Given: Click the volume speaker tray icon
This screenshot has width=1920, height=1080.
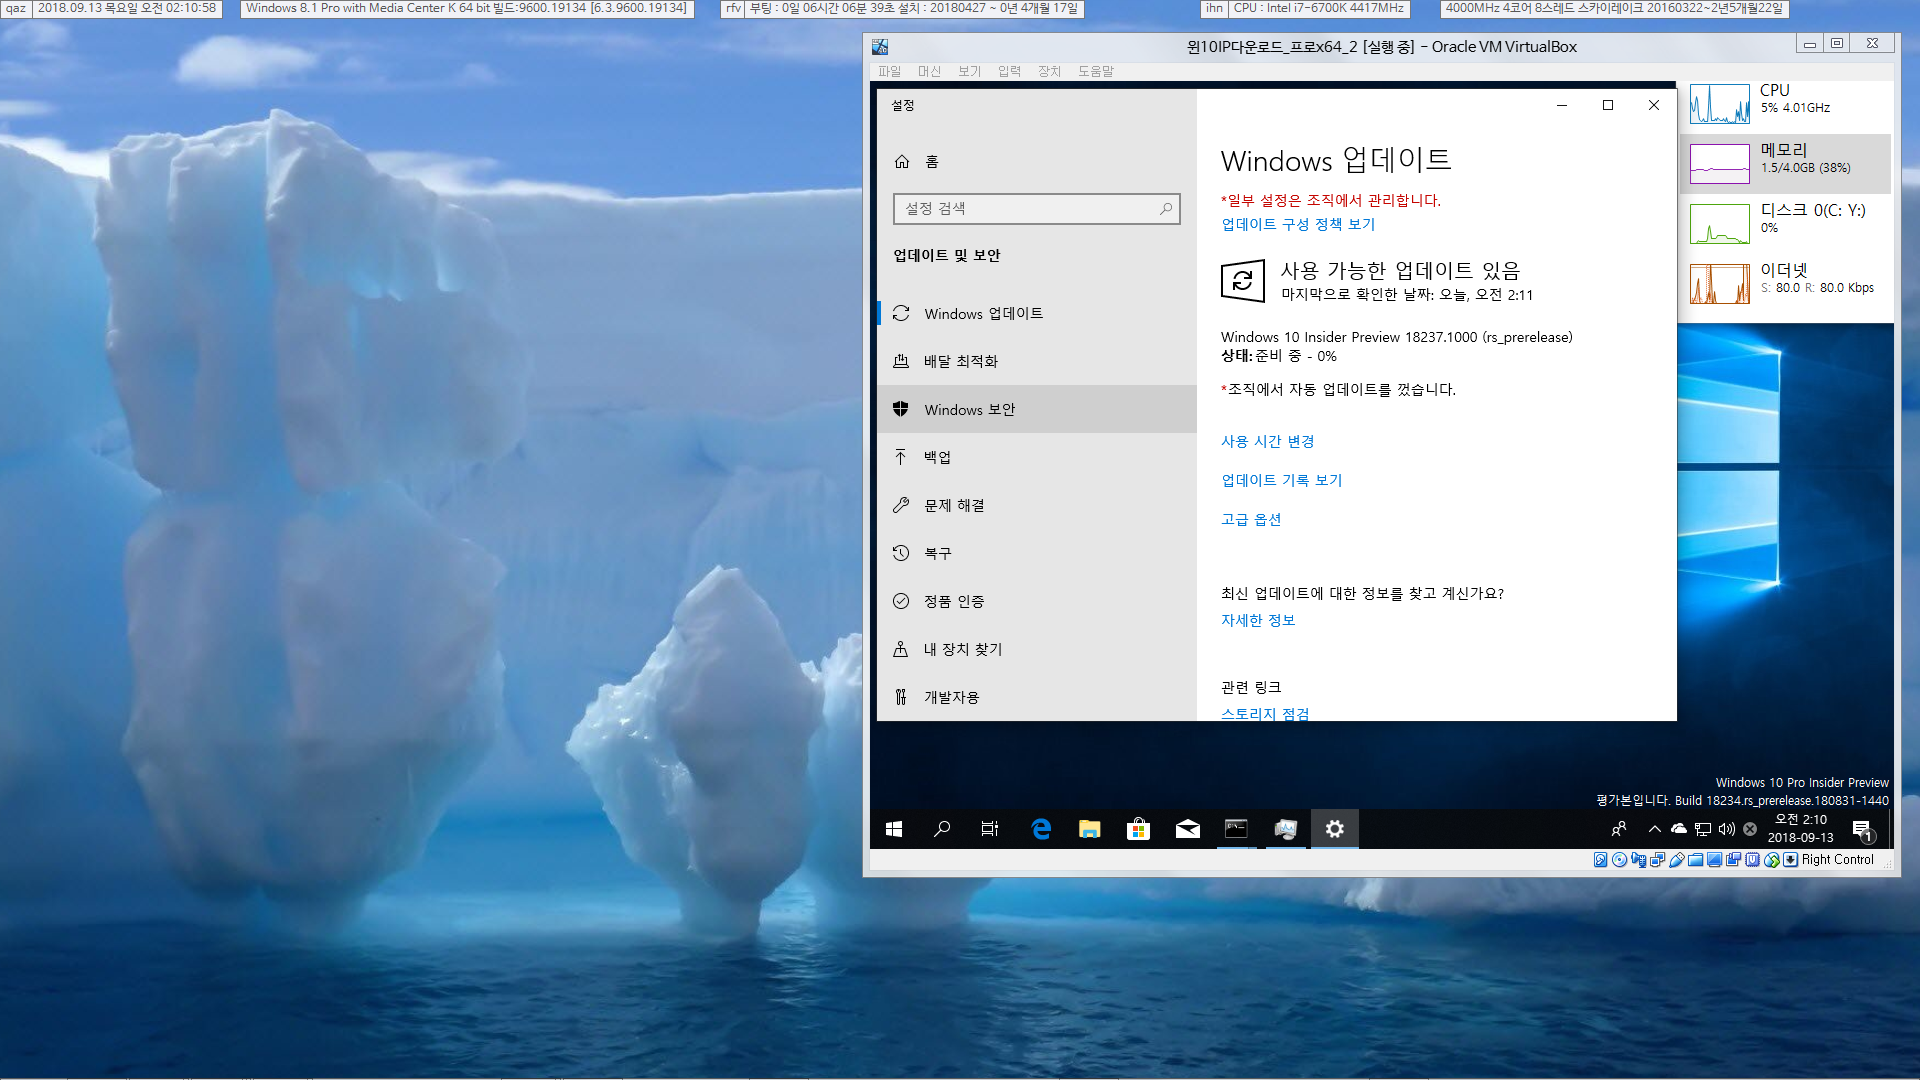Looking at the screenshot, I should (1726, 829).
